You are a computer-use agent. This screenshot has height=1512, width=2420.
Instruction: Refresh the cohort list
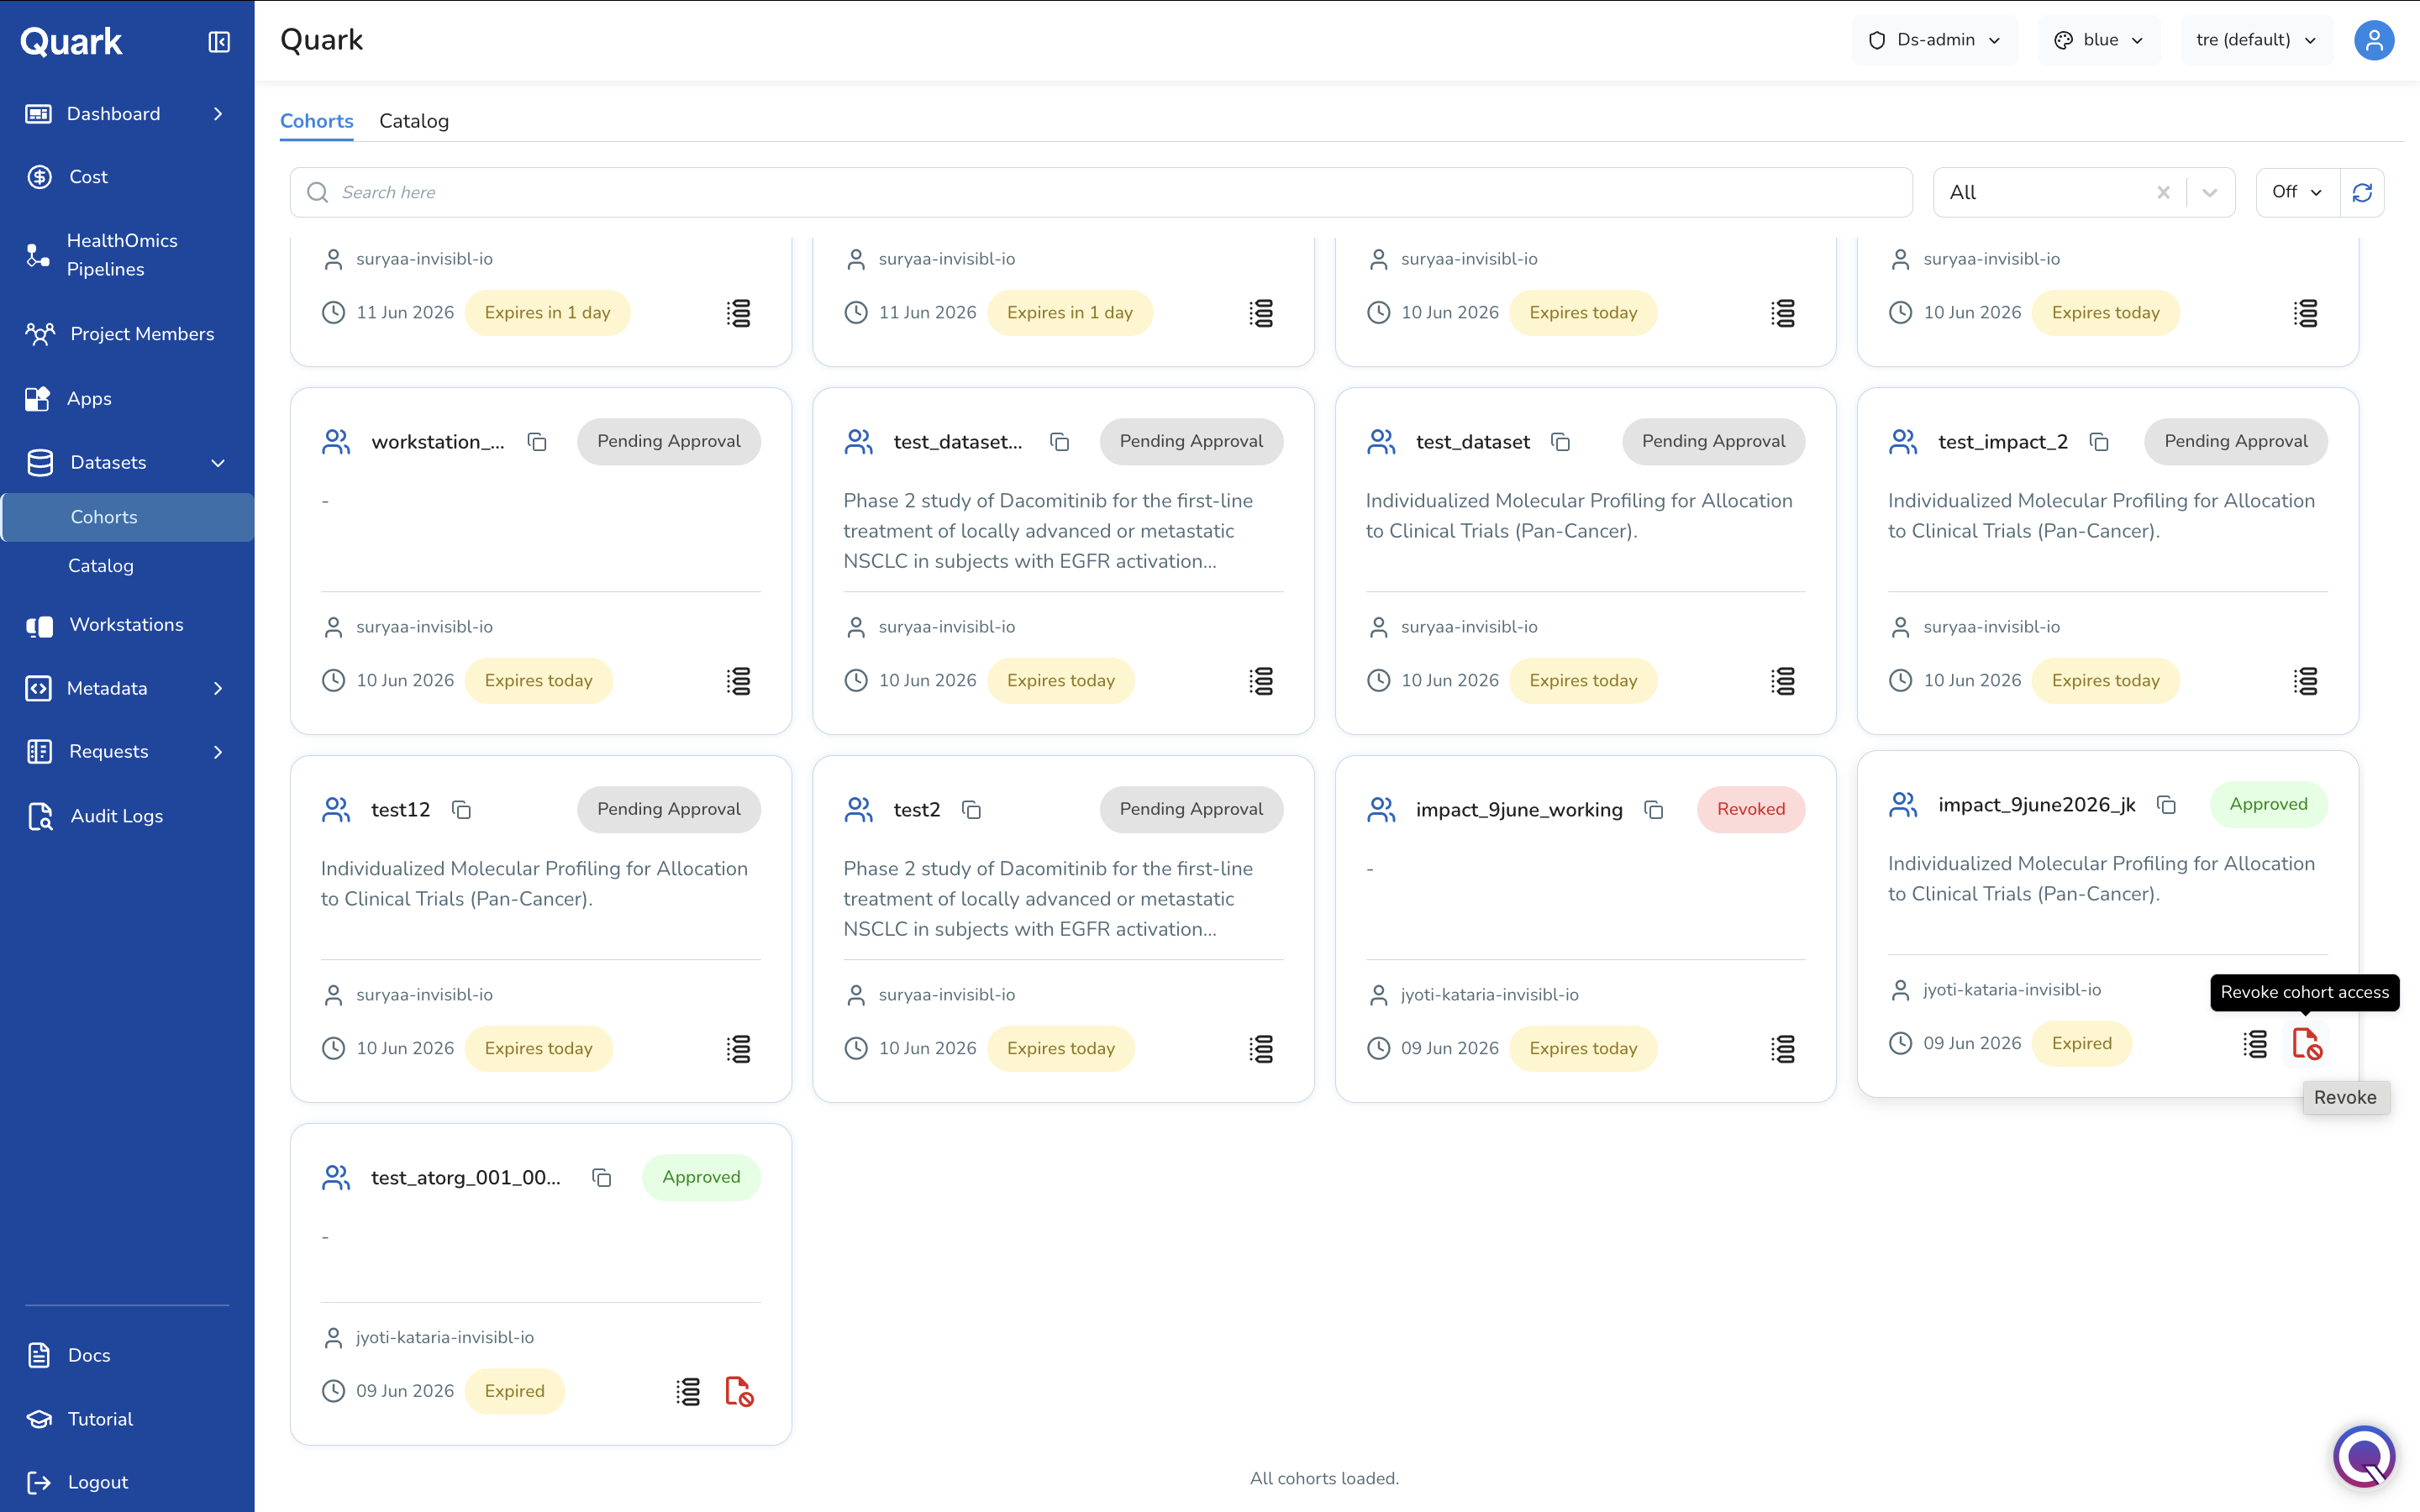pyautogui.click(x=2362, y=192)
